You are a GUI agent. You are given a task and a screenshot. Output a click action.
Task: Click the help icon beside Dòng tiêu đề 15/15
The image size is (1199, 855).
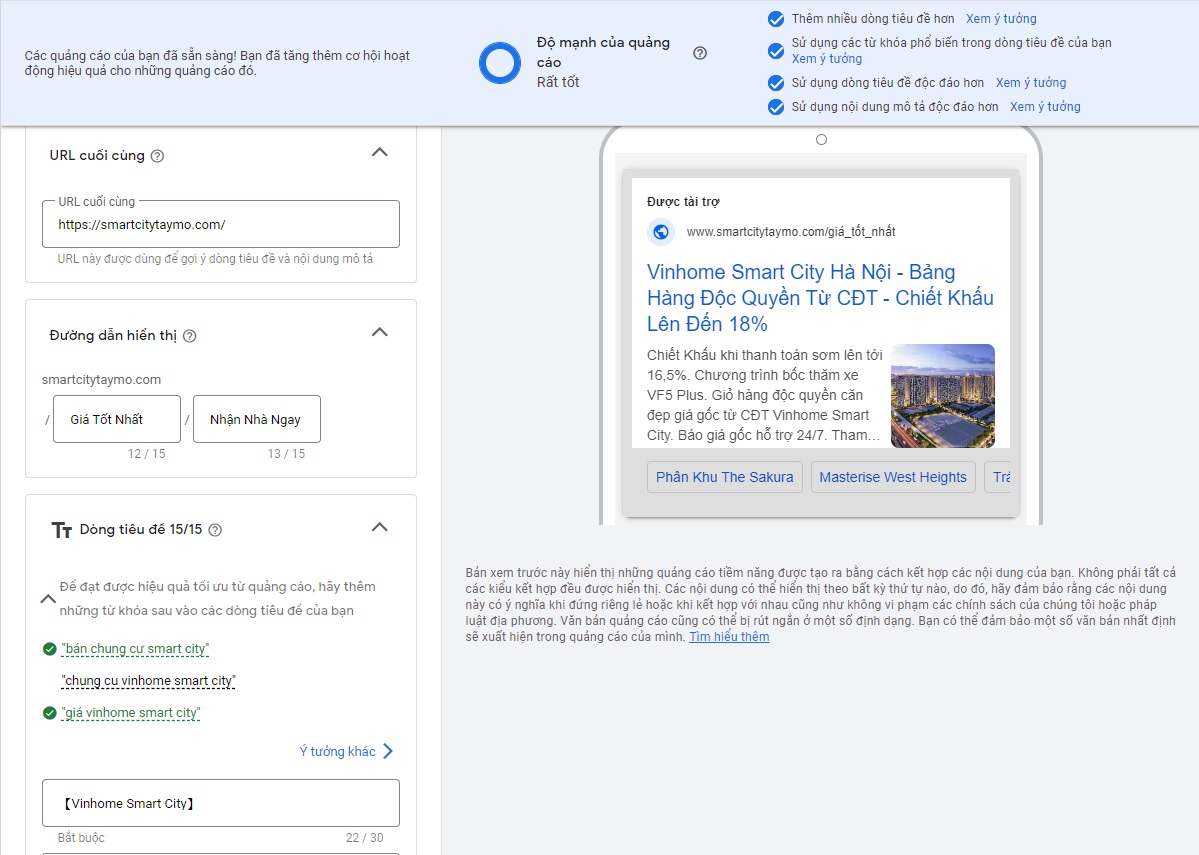pyautogui.click(x=216, y=530)
